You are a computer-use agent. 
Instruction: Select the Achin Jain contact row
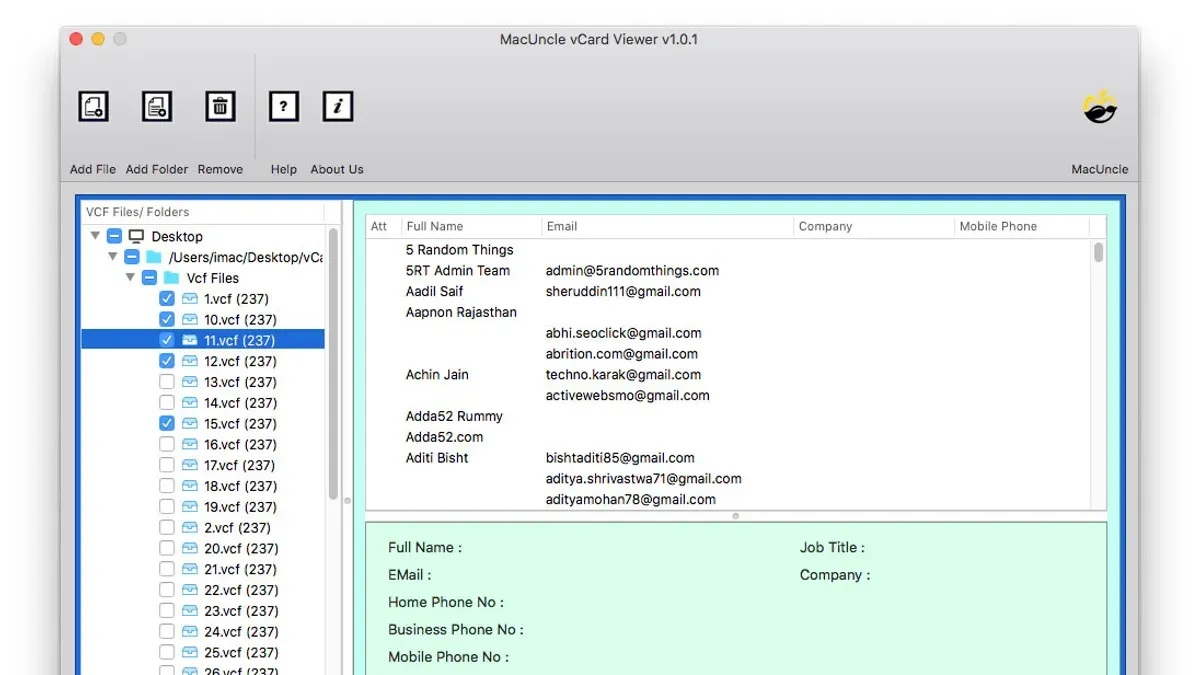[x=729, y=375]
